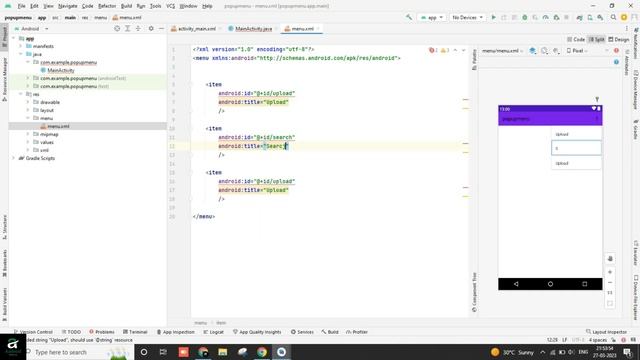Open App Quality Insights tool window
The height and width of the screenshot is (360, 640).
[x=257, y=332]
